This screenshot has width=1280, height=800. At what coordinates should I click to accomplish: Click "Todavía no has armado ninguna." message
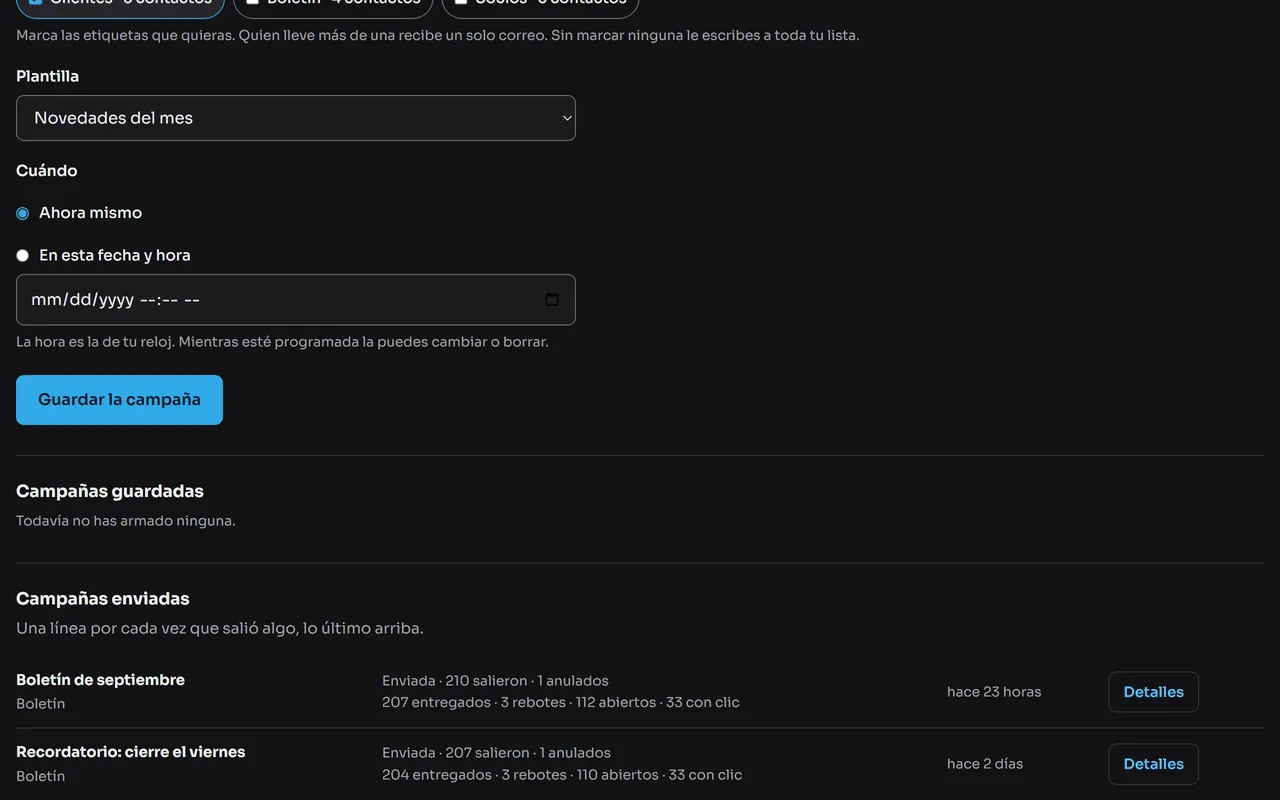click(x=126, y=521)
